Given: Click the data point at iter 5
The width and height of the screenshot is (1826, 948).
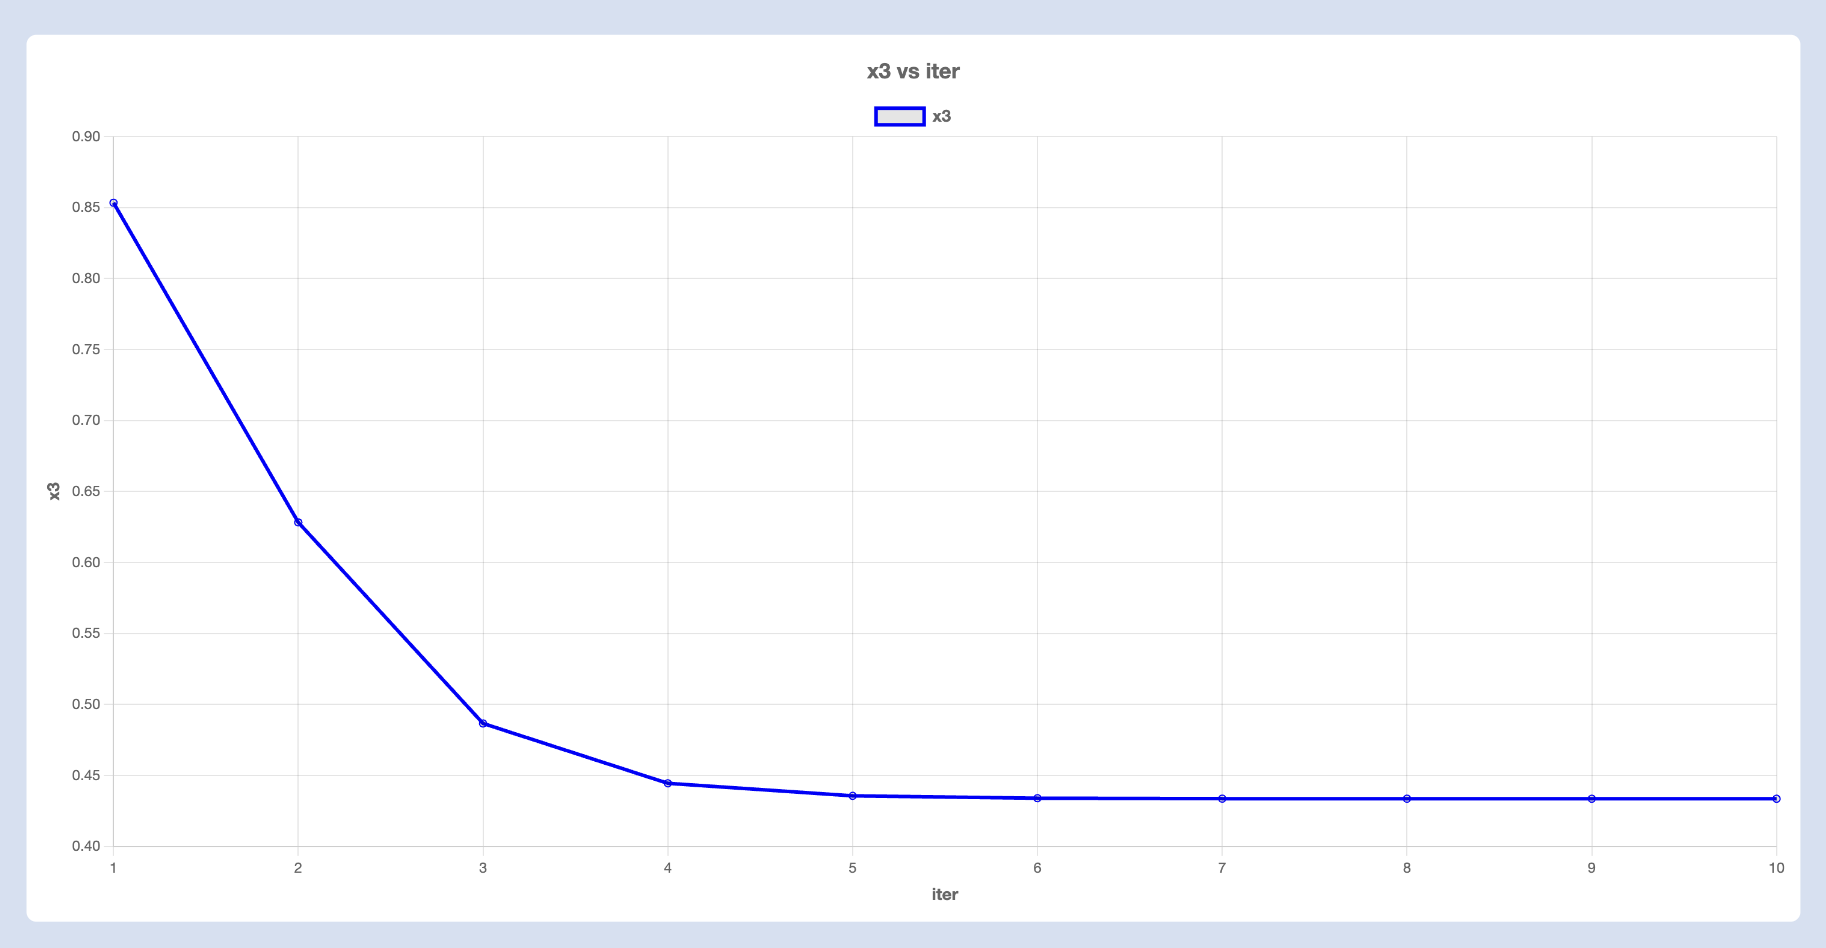Looking at the screenshot, I should 853,796.
